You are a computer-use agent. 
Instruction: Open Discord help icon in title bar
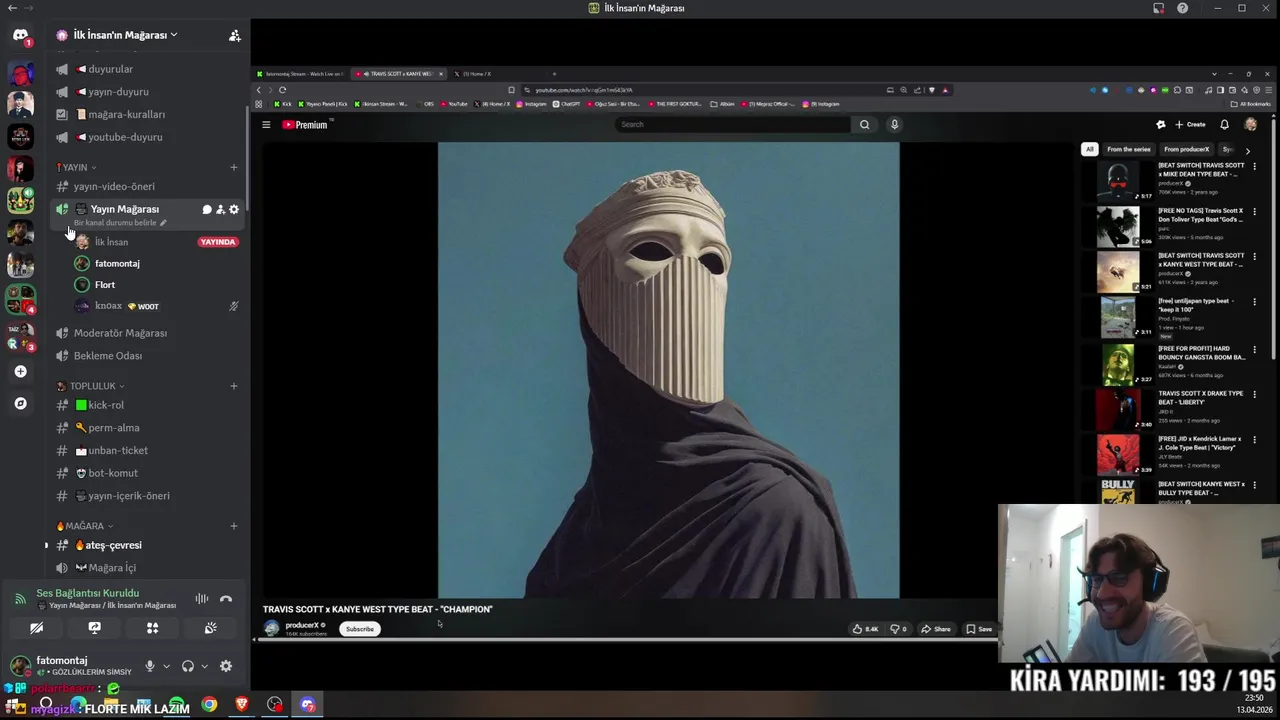coord(1183,8)
